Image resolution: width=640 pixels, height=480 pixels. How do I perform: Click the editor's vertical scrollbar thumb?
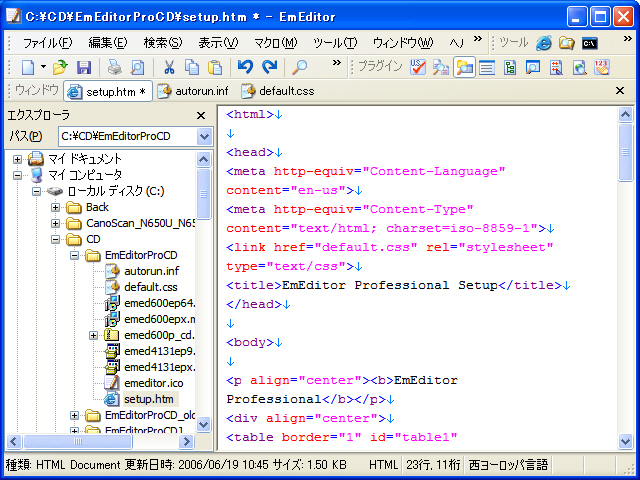[x=625, y=152]
